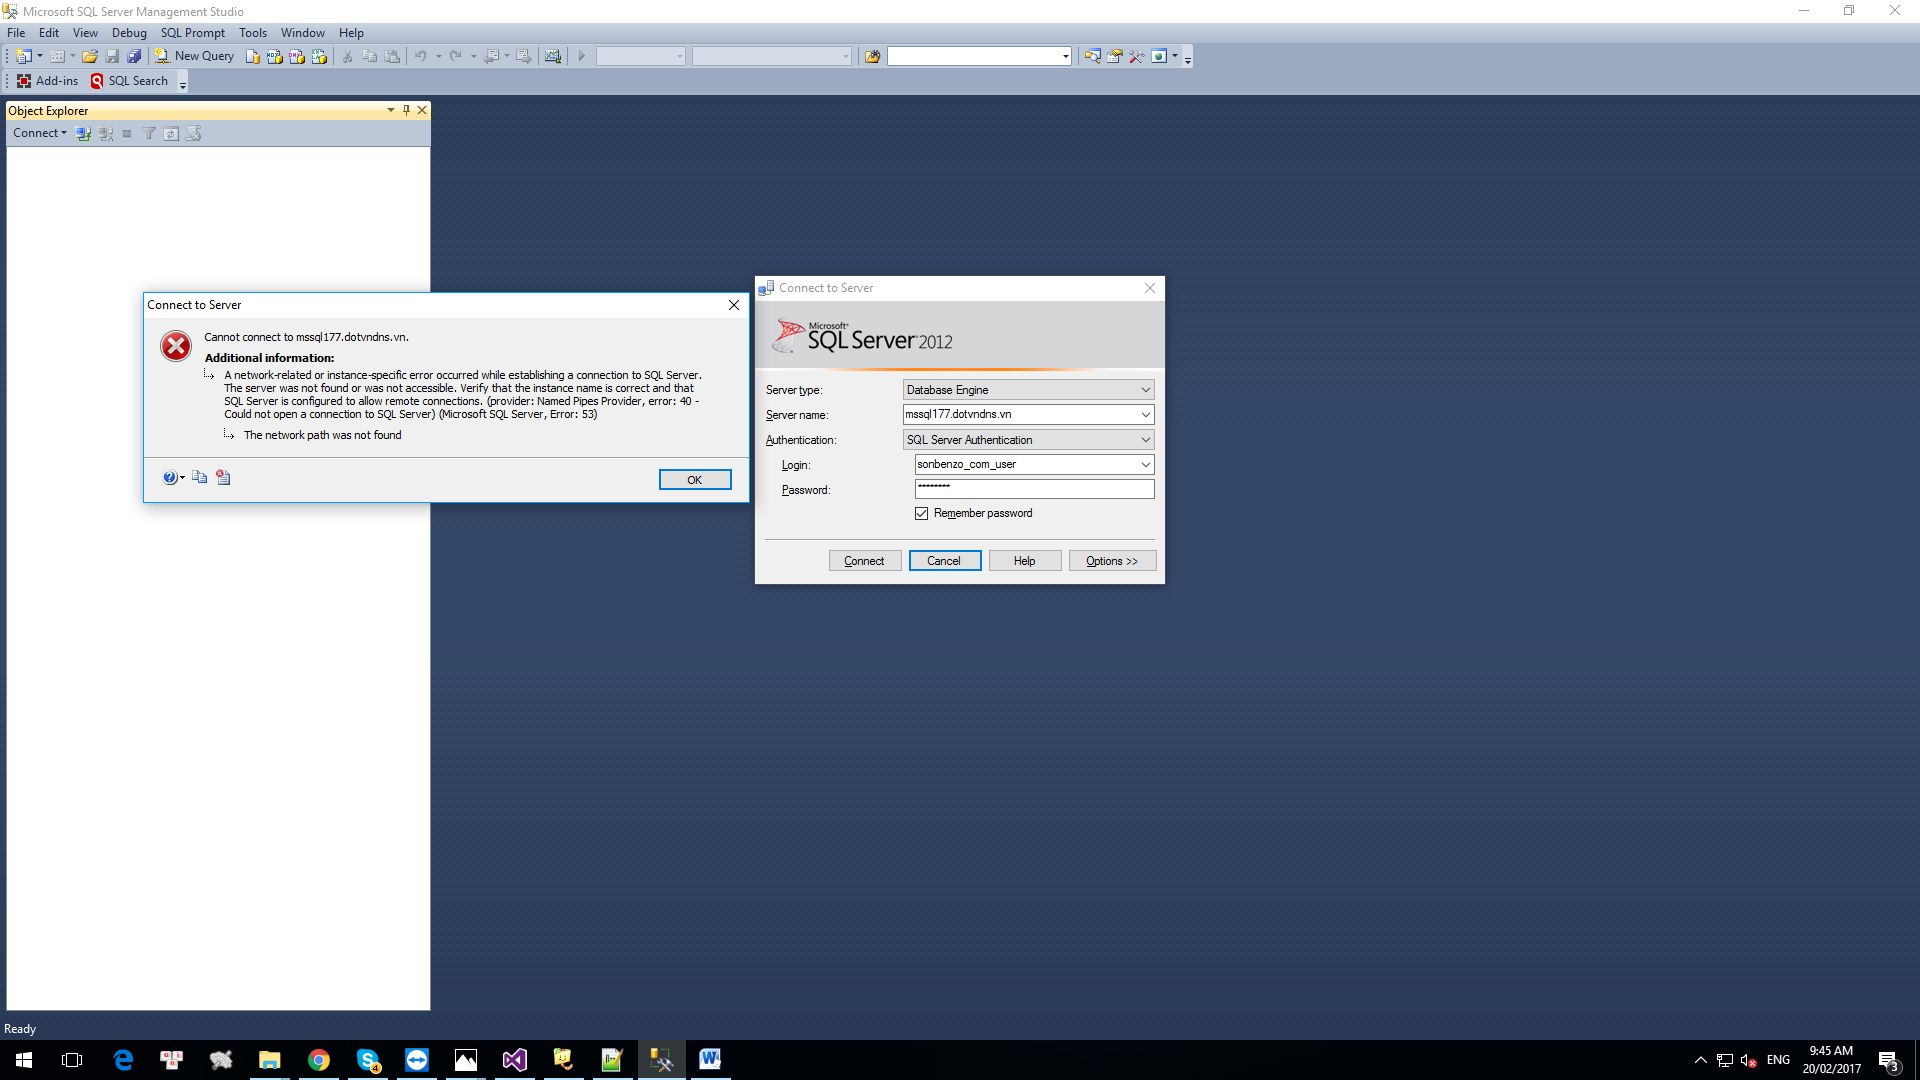The height and width of the screenshot is (1080, 1920).
Task: Open Action Center notifications icon
Action: pyautogui.click(x=1889, y=1060)
